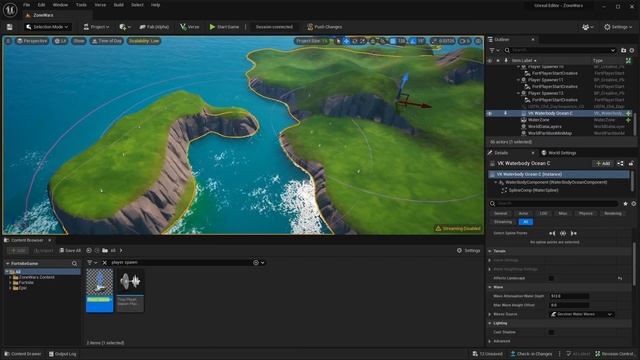Collapse the Lighting section
The width and height of the screenshot is (640, 360).
490,323
